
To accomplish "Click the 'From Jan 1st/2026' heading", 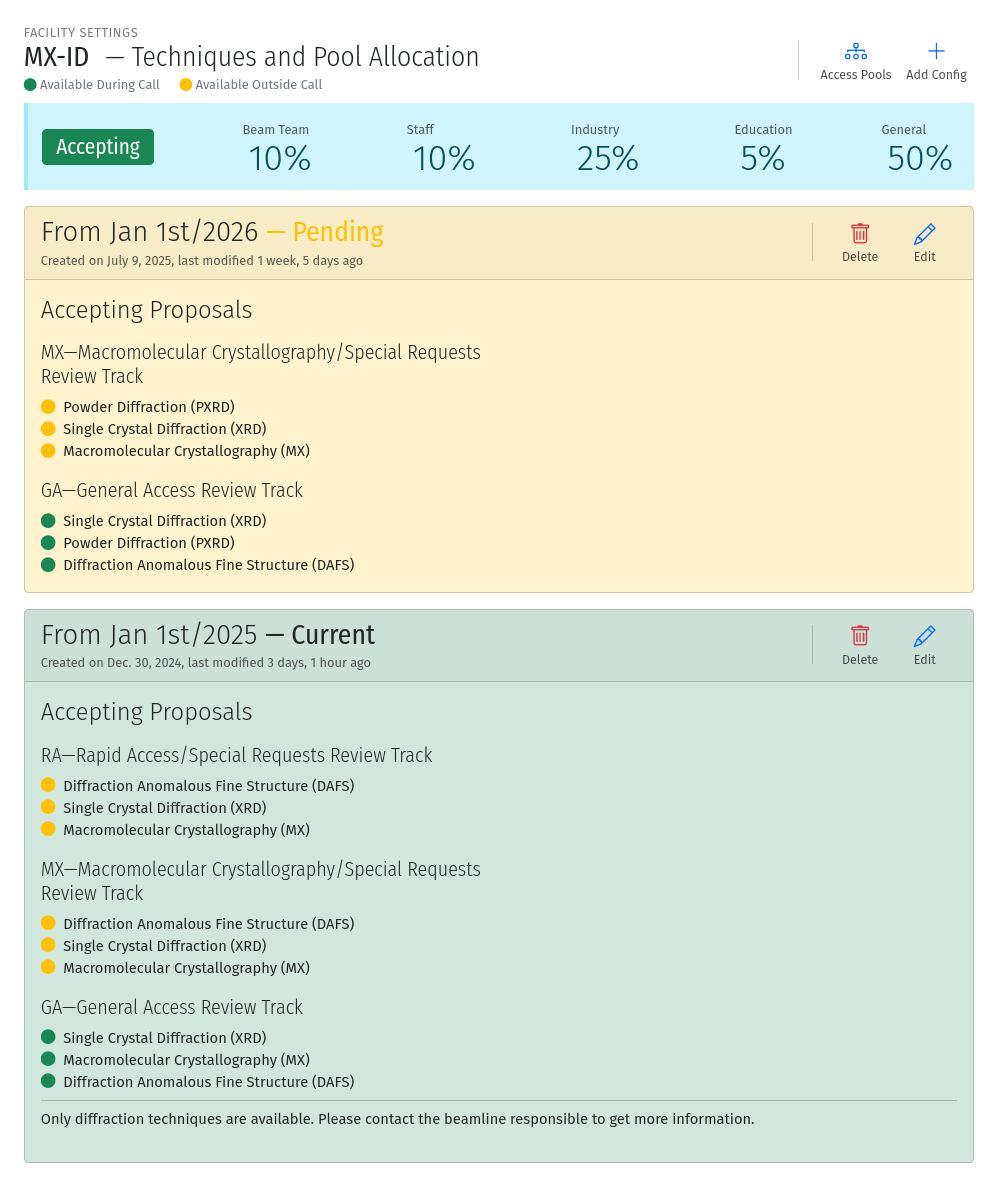I will pos(149,232).
